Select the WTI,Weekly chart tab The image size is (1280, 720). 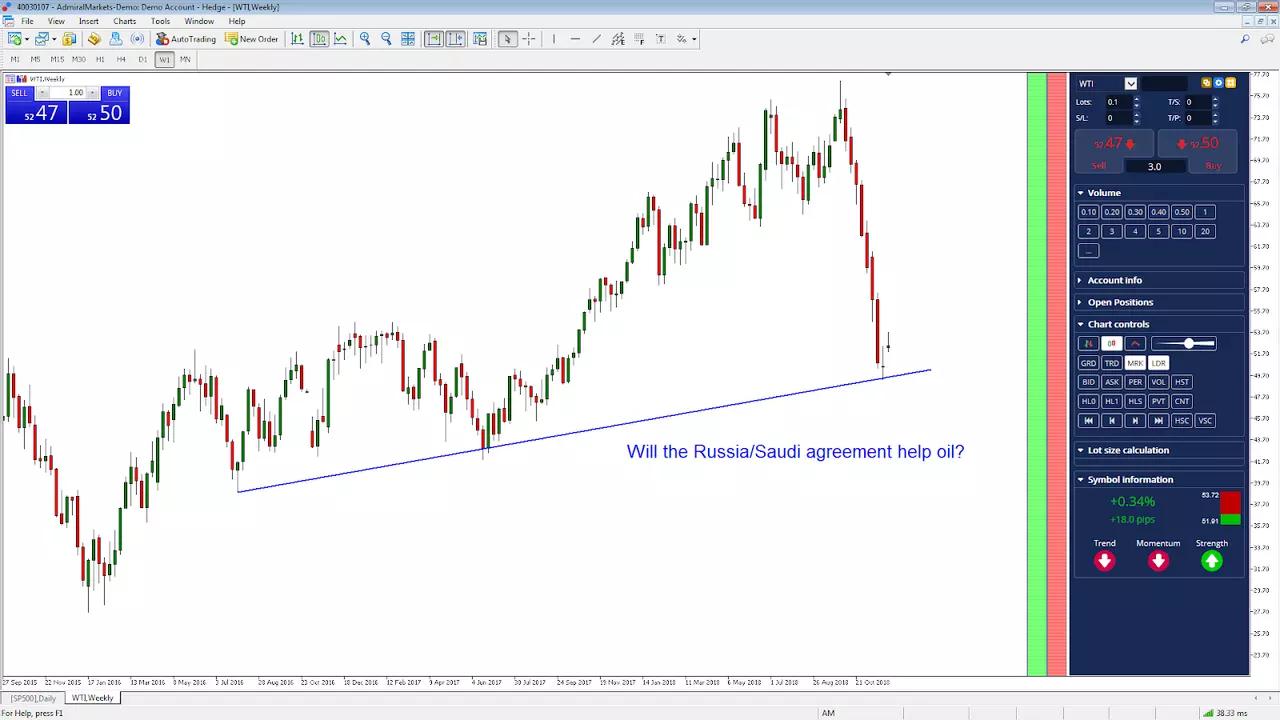tap(92, 698)
